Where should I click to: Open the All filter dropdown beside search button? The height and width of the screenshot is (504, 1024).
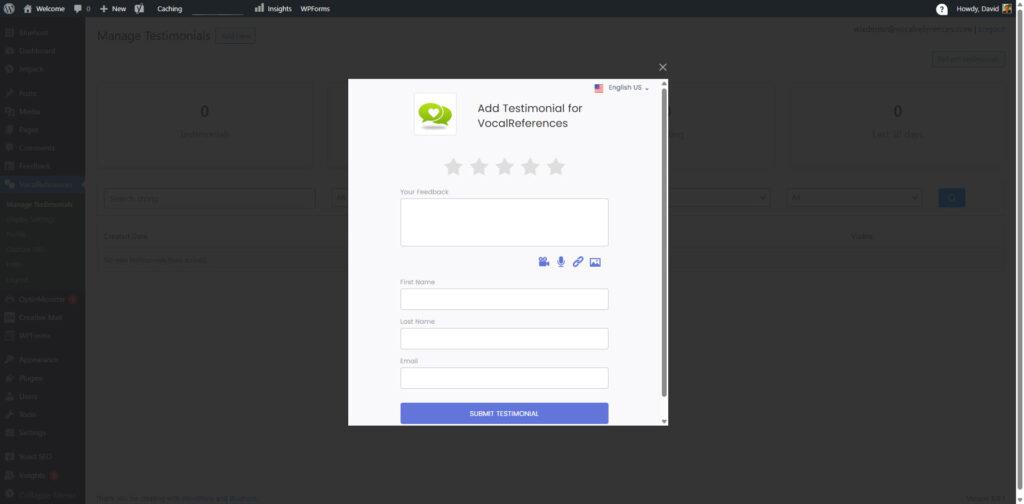pos(854,198)
